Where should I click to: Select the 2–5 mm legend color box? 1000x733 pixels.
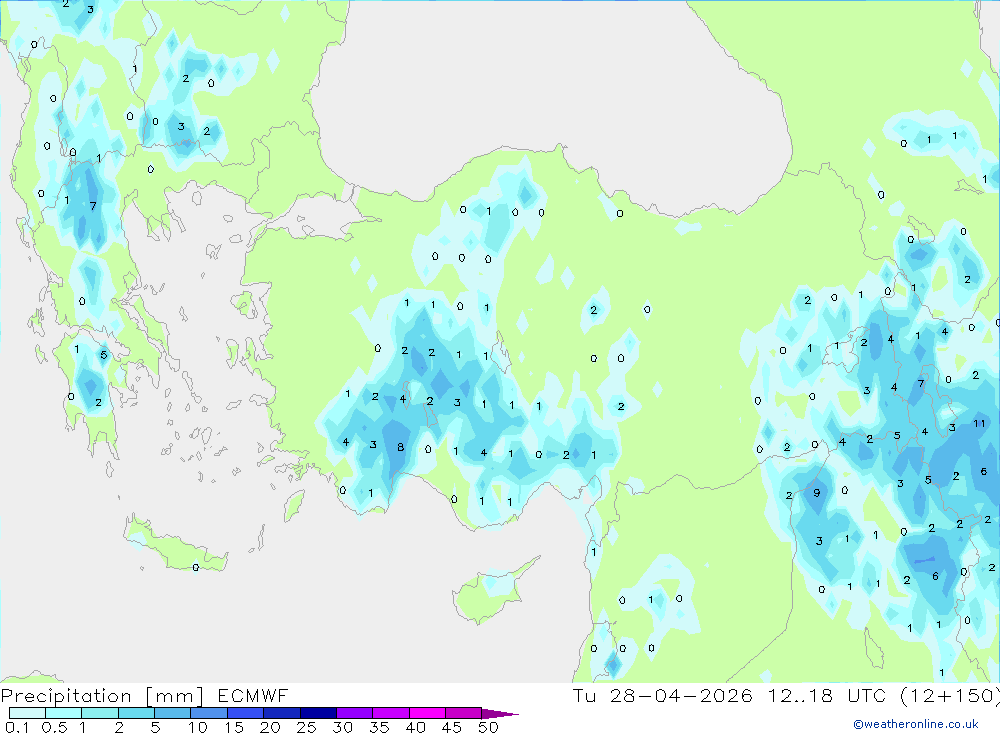[136, 713]
